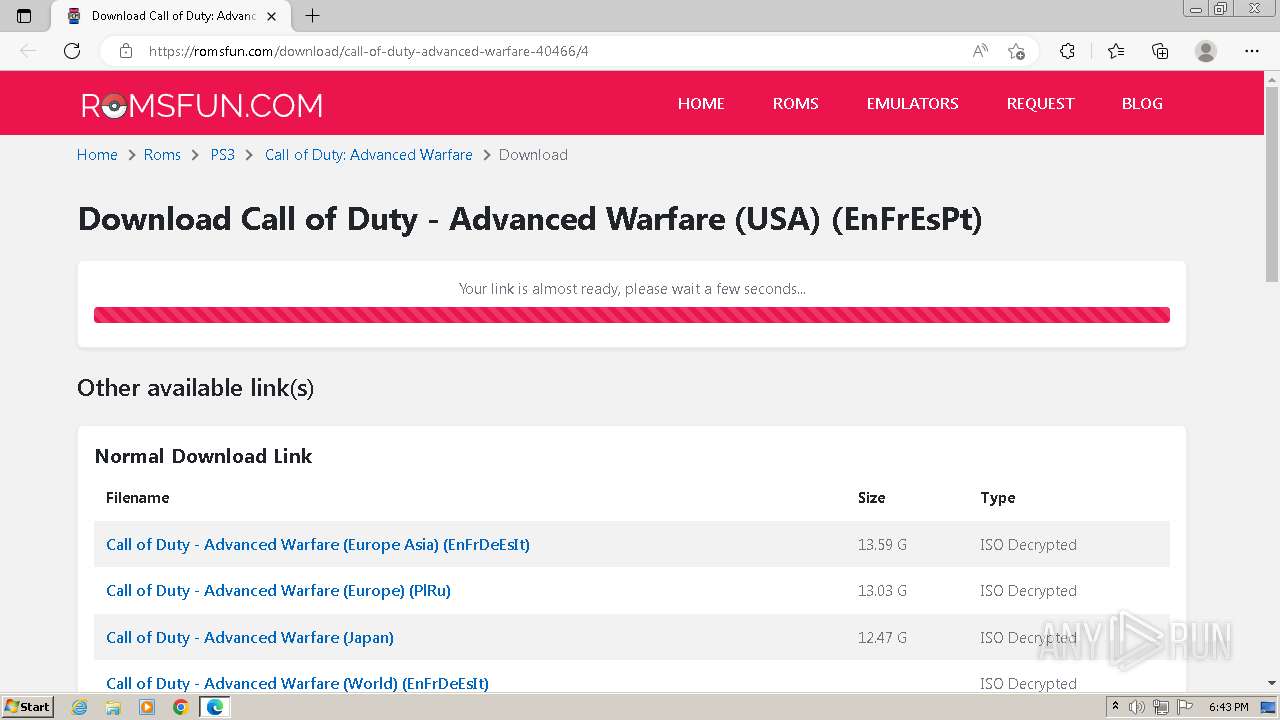Launch Chrome from the taskbar
Viewport: 1280px width, 720px height.
[x=180, y=707]
